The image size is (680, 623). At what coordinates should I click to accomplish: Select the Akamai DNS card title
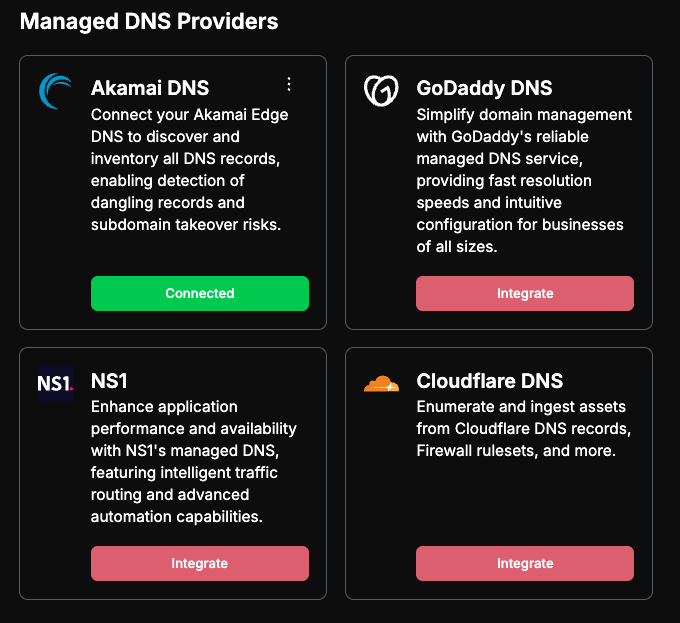tap(150, 88)
